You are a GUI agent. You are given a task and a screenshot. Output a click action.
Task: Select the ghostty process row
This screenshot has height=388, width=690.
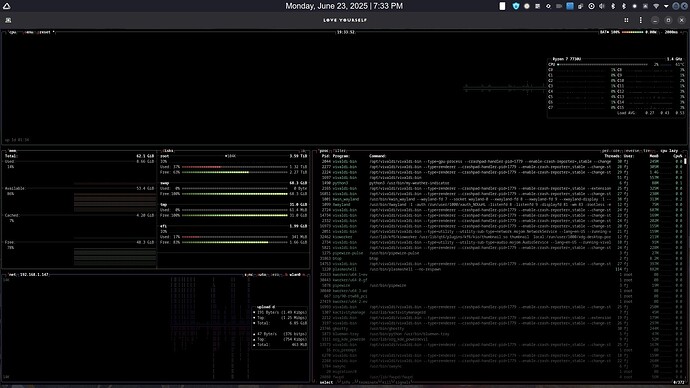coord(502,329)
